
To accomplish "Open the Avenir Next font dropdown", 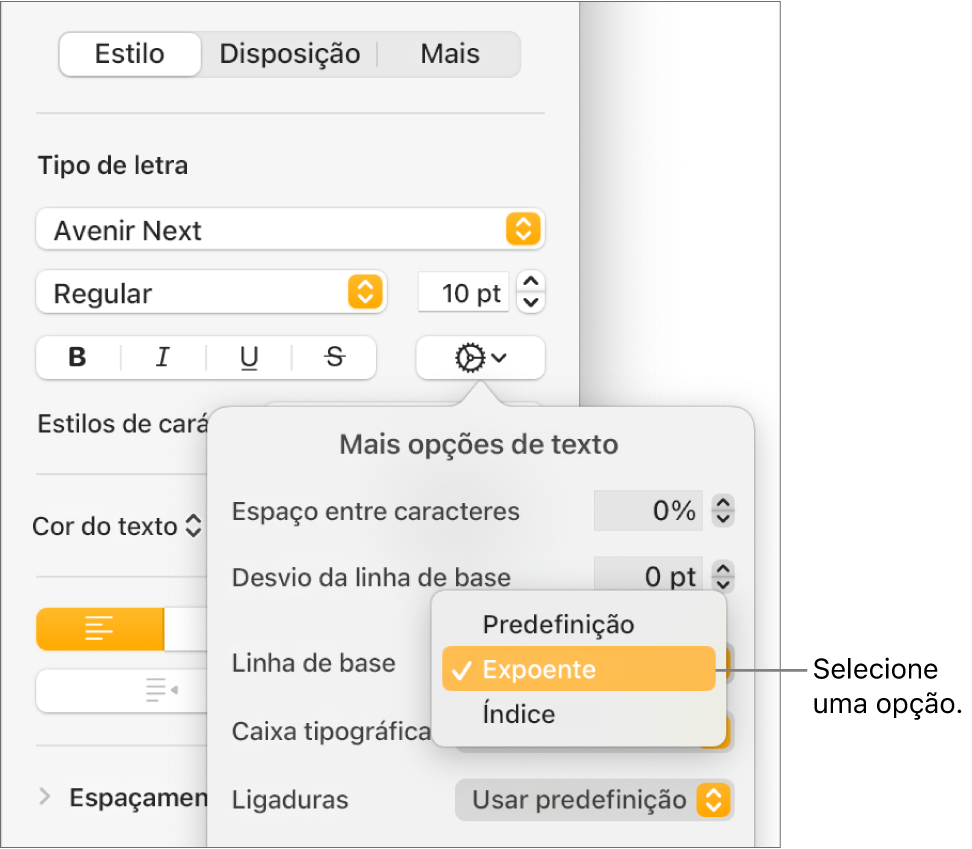I will point(290,231).
